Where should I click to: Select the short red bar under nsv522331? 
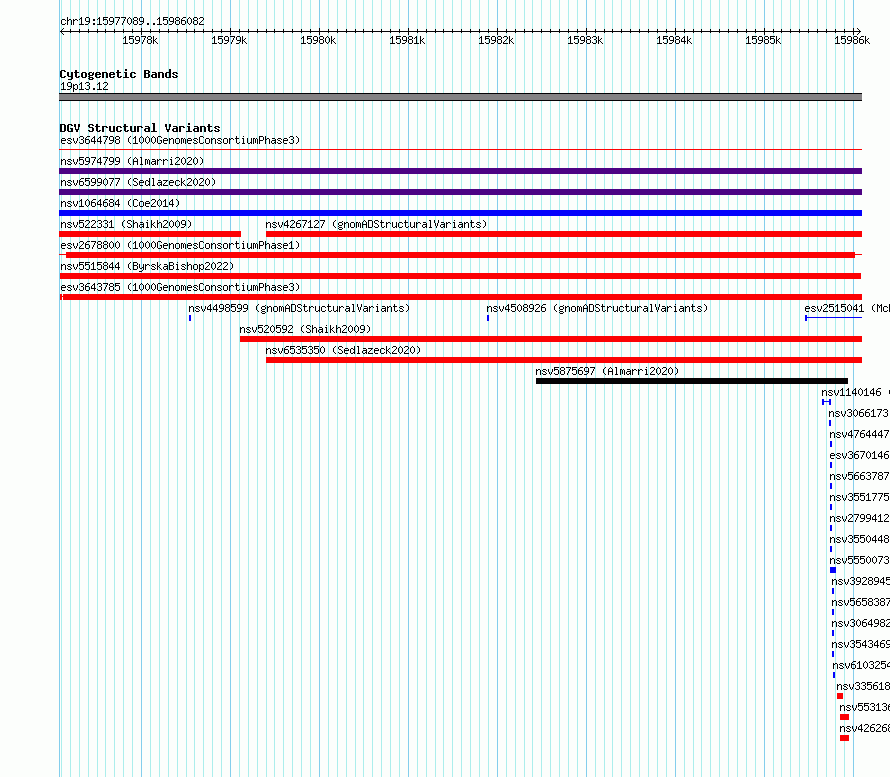(x=150, y=234)
